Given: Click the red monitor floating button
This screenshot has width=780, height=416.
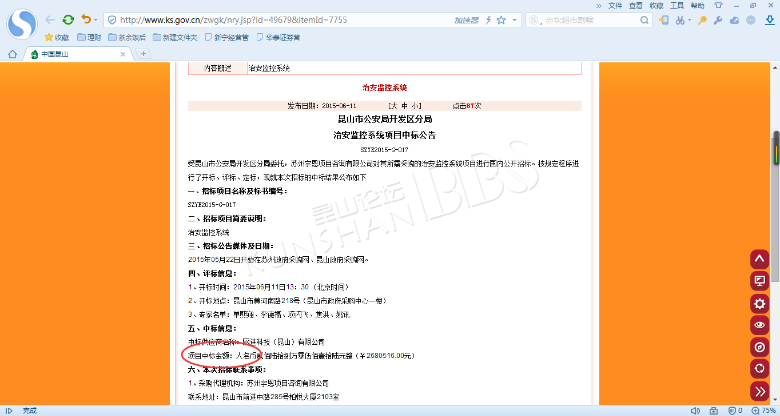Looking at the screenshot, I should (760, 281).
